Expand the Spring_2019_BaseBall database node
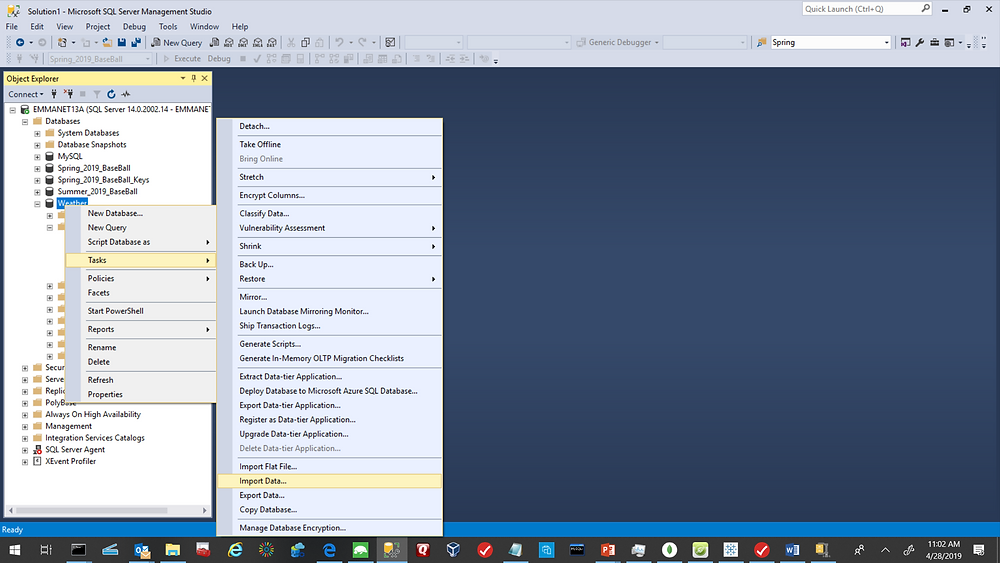The width and height of the screenshot is (1000, 563). click(x=37, y=168)
